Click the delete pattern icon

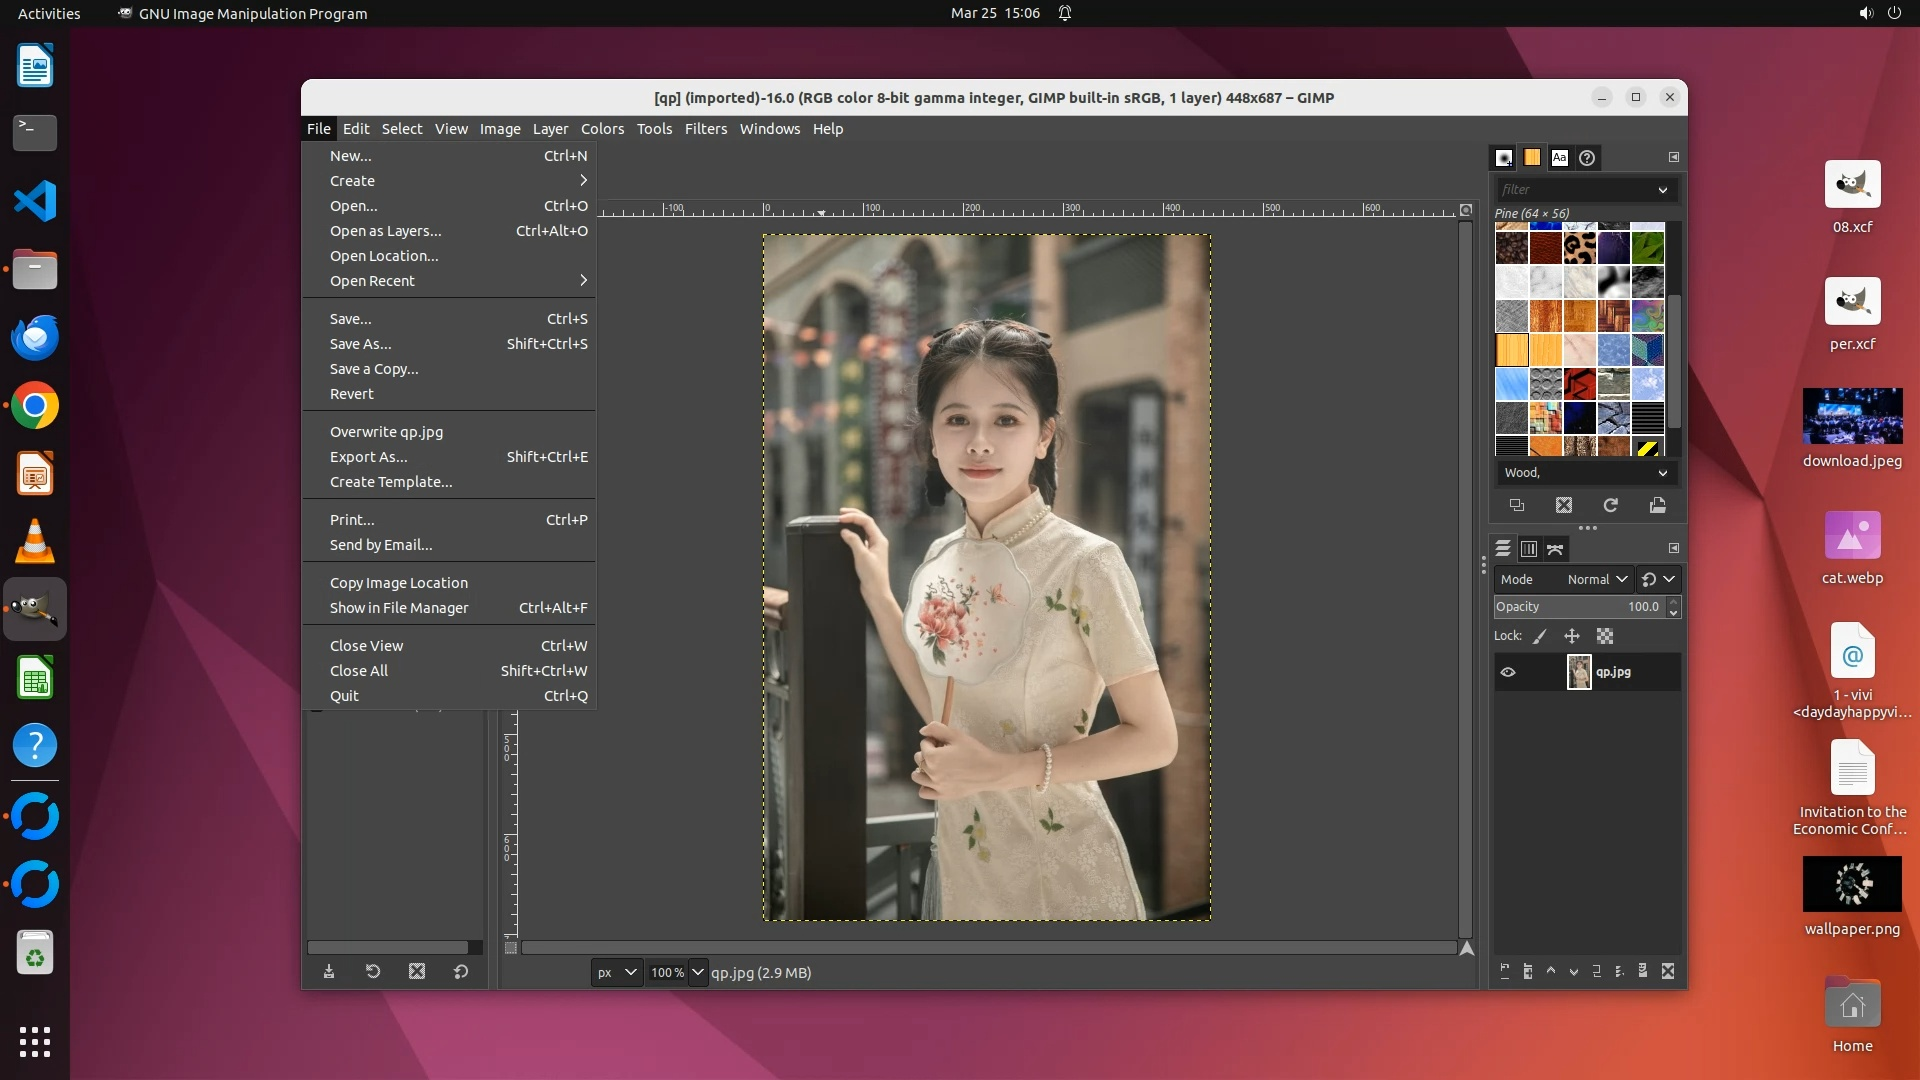coord(1564,506)
